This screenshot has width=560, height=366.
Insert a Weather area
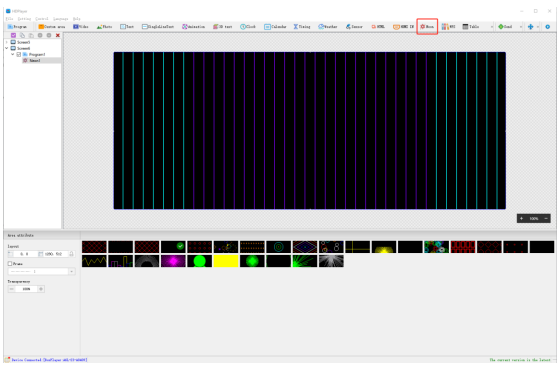pyautogui.click(x=328, y=27)
